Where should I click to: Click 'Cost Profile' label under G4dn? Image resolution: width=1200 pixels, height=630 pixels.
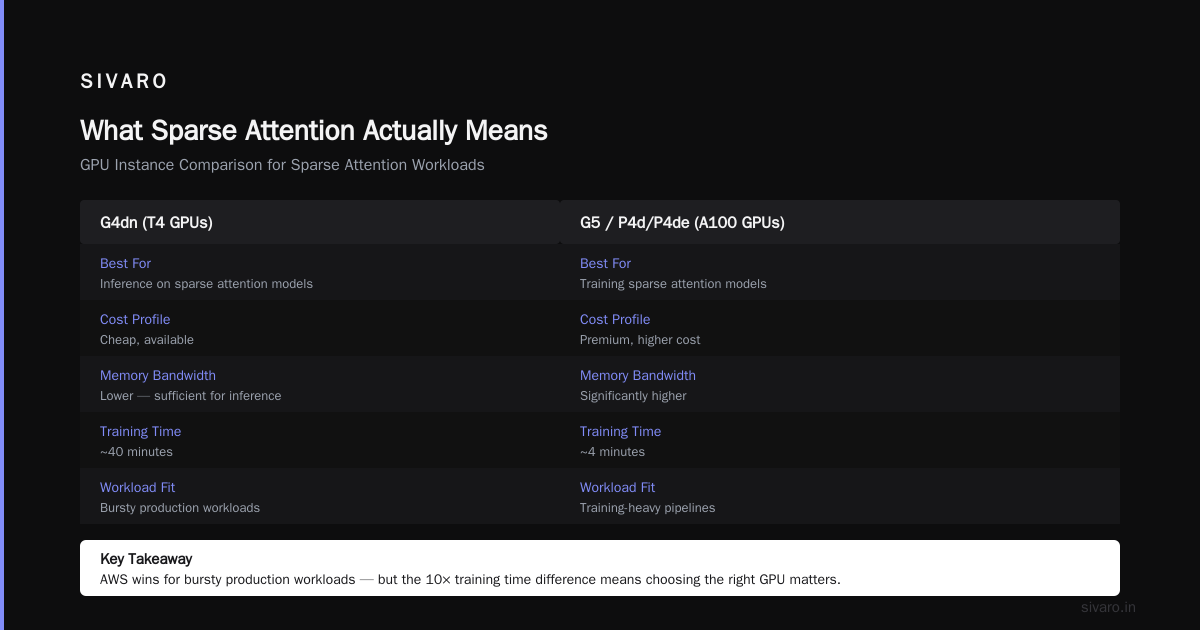[135, 319]
